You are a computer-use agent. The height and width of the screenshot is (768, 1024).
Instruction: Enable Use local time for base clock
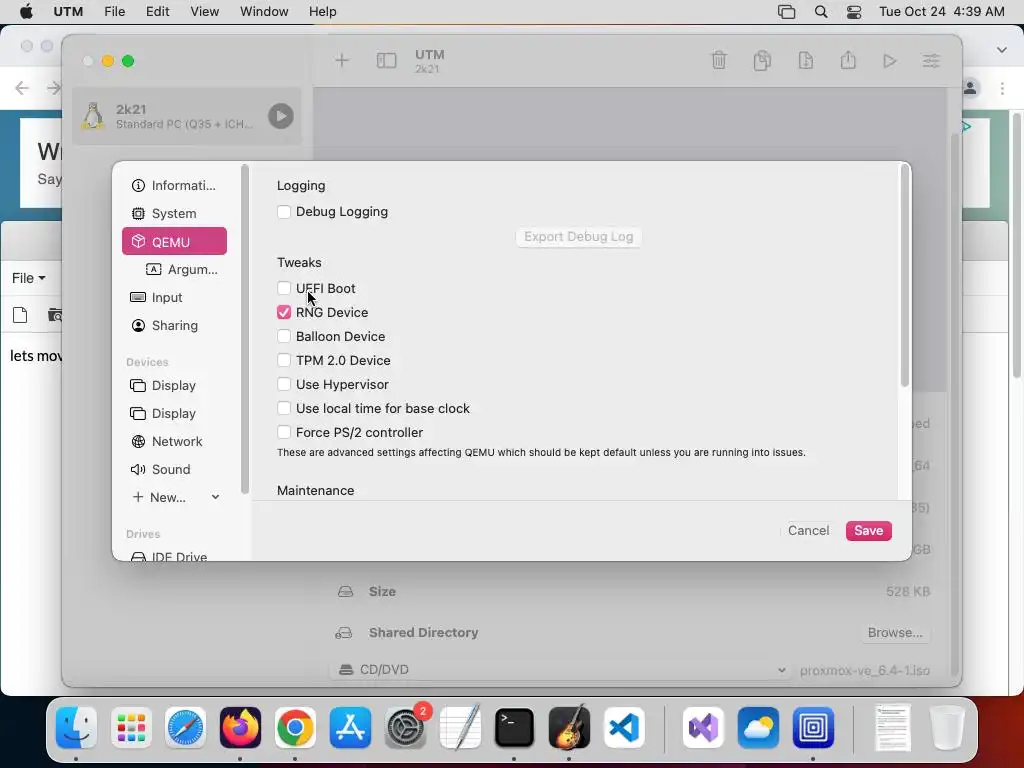(283, 408)
